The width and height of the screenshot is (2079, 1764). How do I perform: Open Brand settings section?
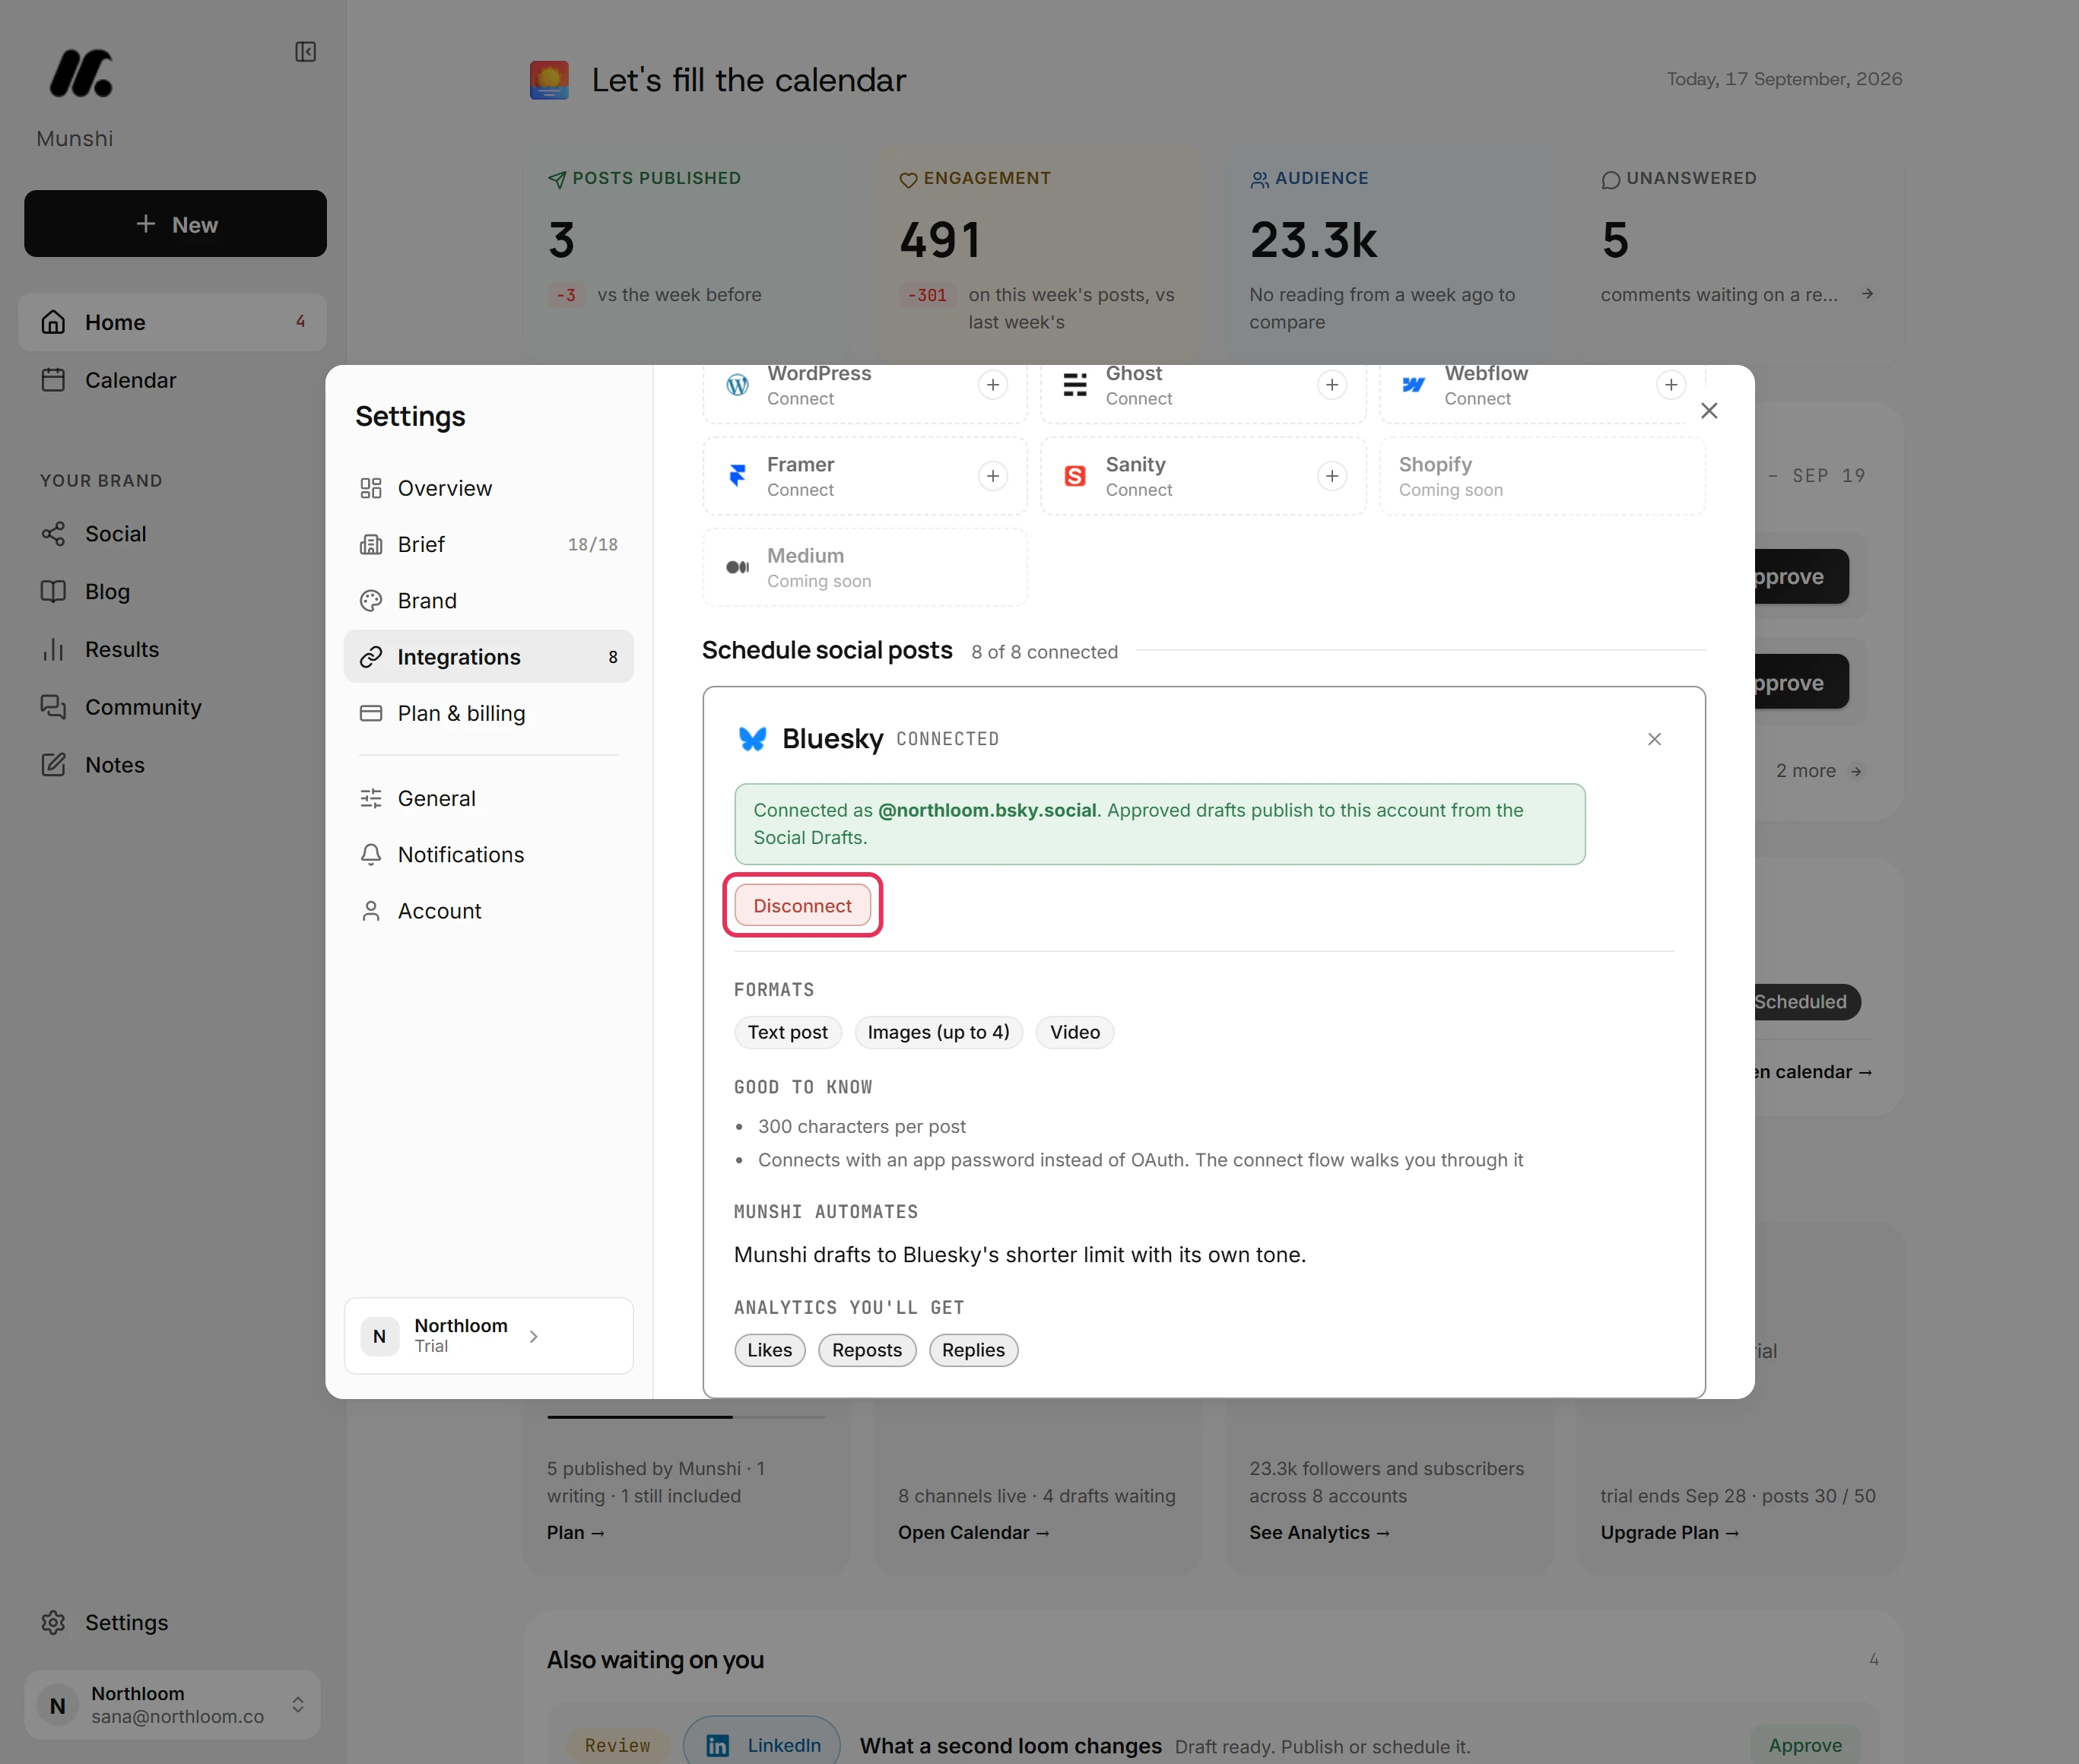[488, 601]
